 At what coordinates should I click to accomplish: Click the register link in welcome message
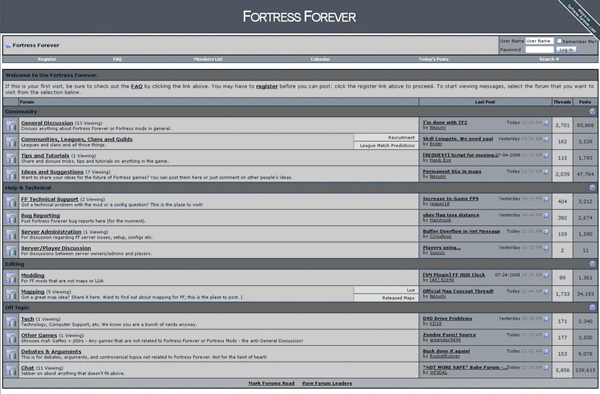pyautogui.click(x=267, y=86)
